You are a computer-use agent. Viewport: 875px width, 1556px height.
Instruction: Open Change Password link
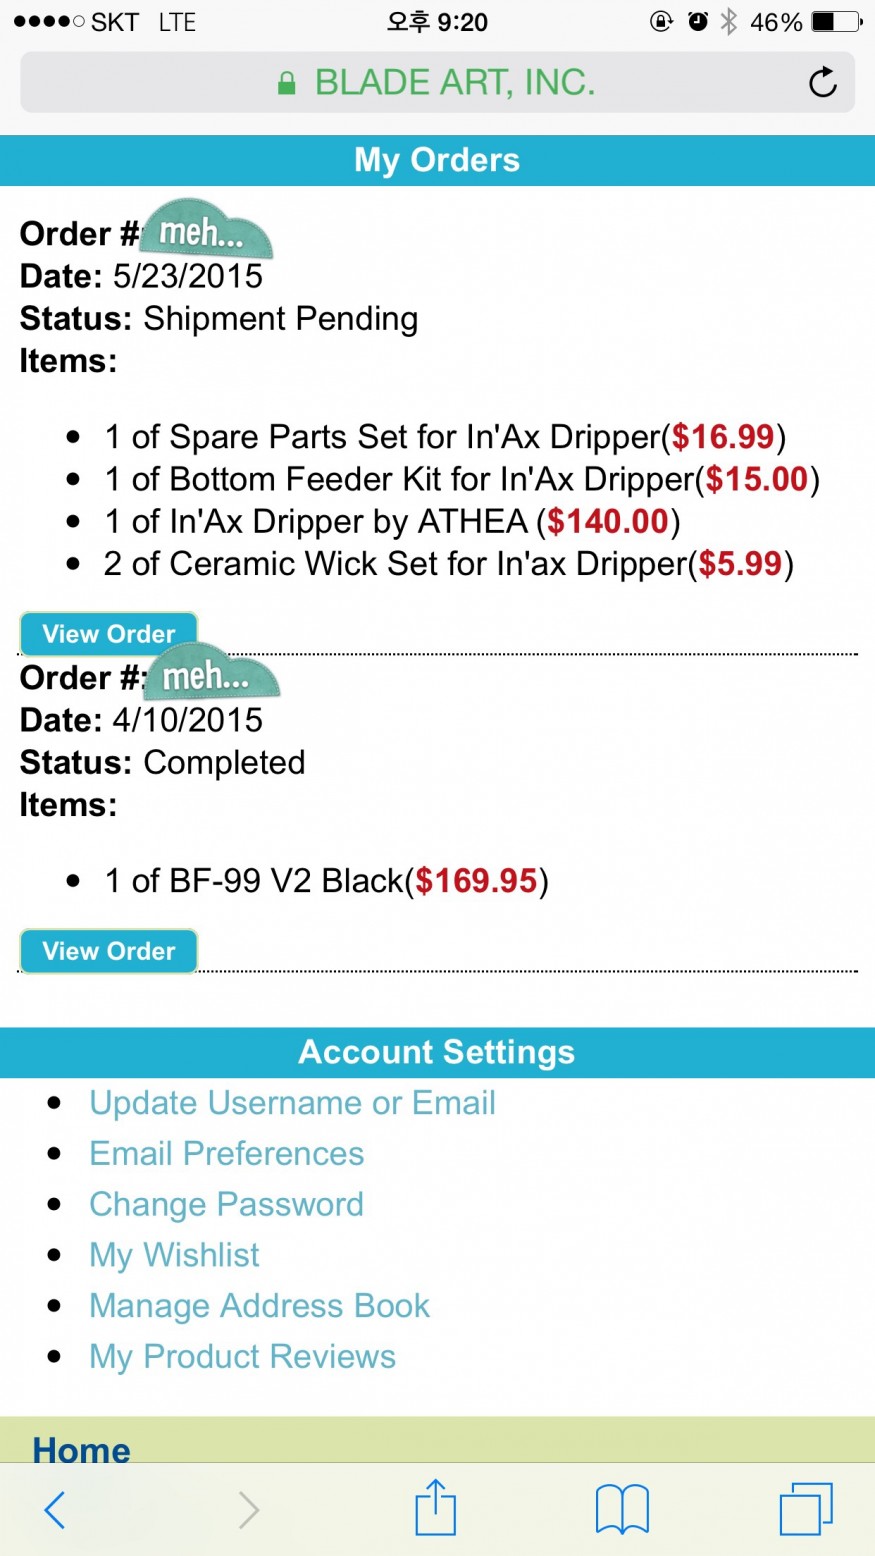coord(226,1204)
